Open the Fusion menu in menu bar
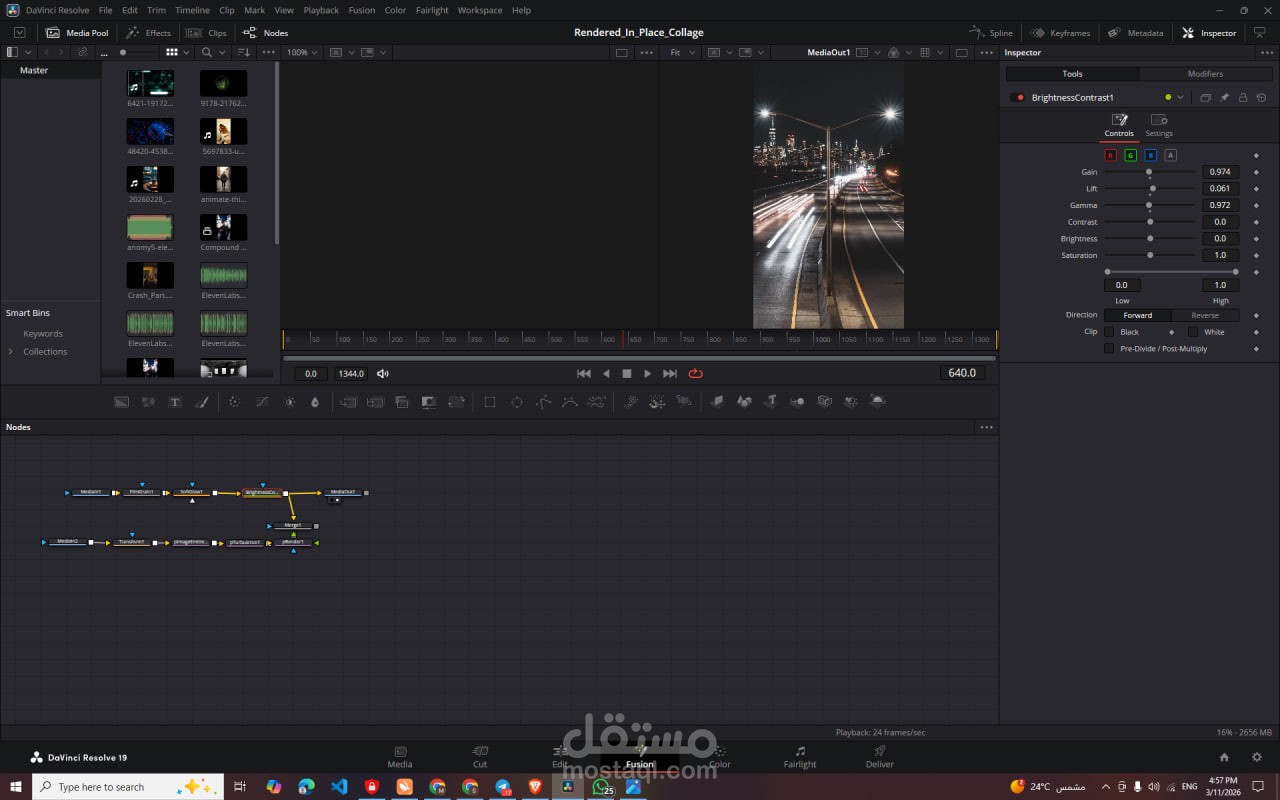The width and height of the screenshot is (1280, 800). point(361,10)
